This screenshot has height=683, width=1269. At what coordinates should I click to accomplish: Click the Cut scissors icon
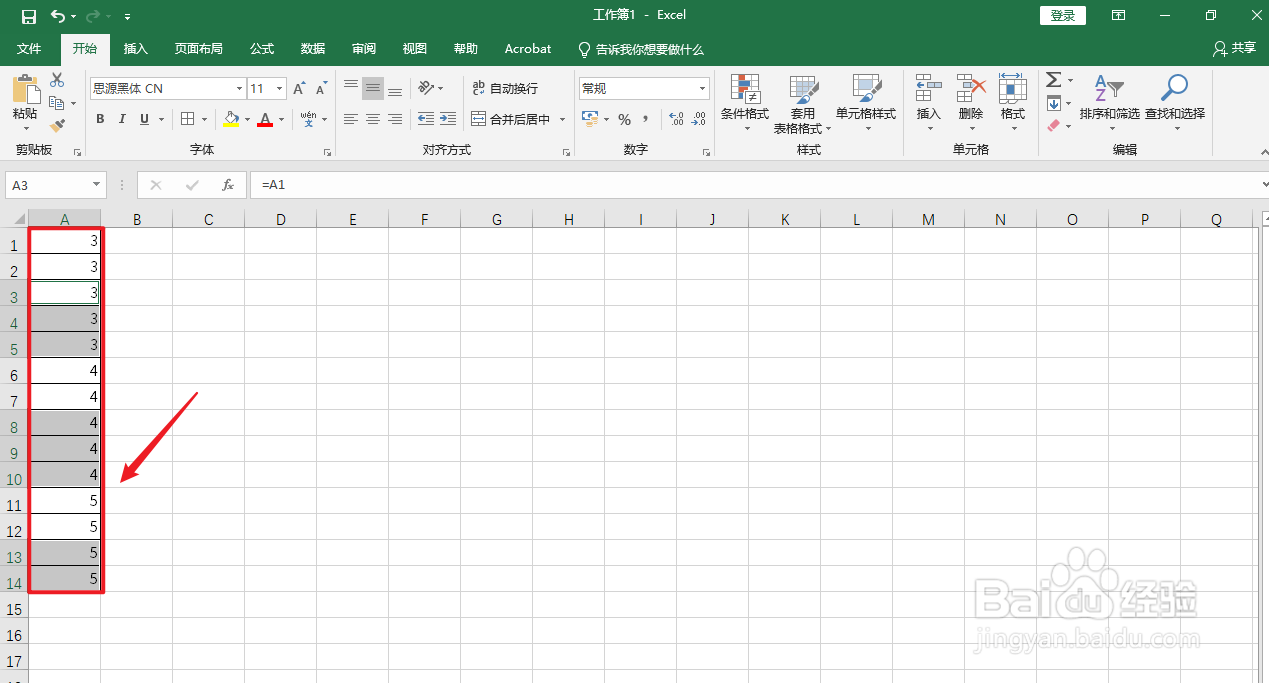(57, 80)
